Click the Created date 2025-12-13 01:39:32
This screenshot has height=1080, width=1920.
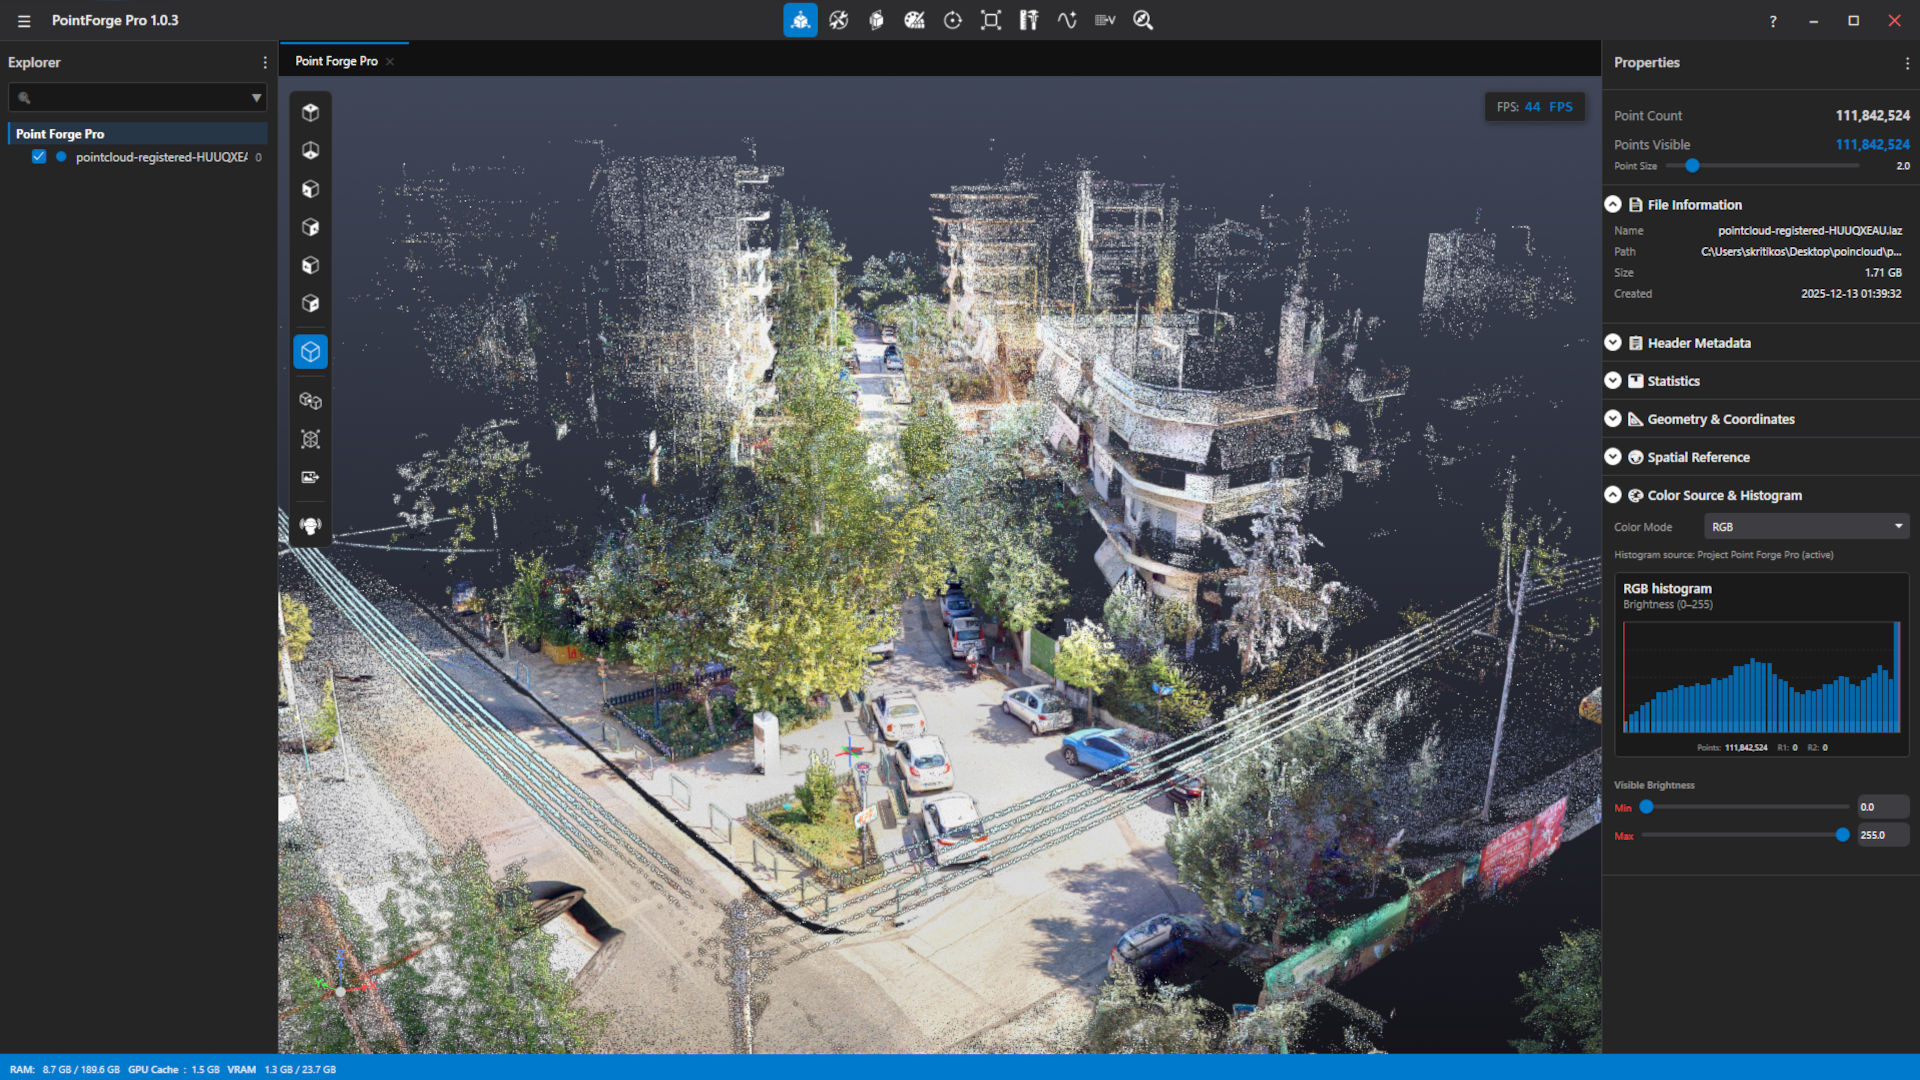pyautogui.click(x=1851, y=294)
